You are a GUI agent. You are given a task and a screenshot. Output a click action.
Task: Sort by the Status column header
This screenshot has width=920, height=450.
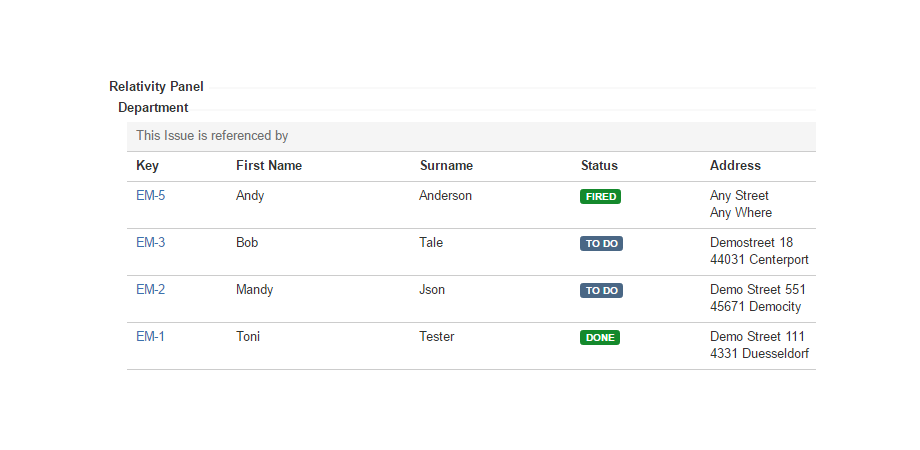[x=599, y=166]
